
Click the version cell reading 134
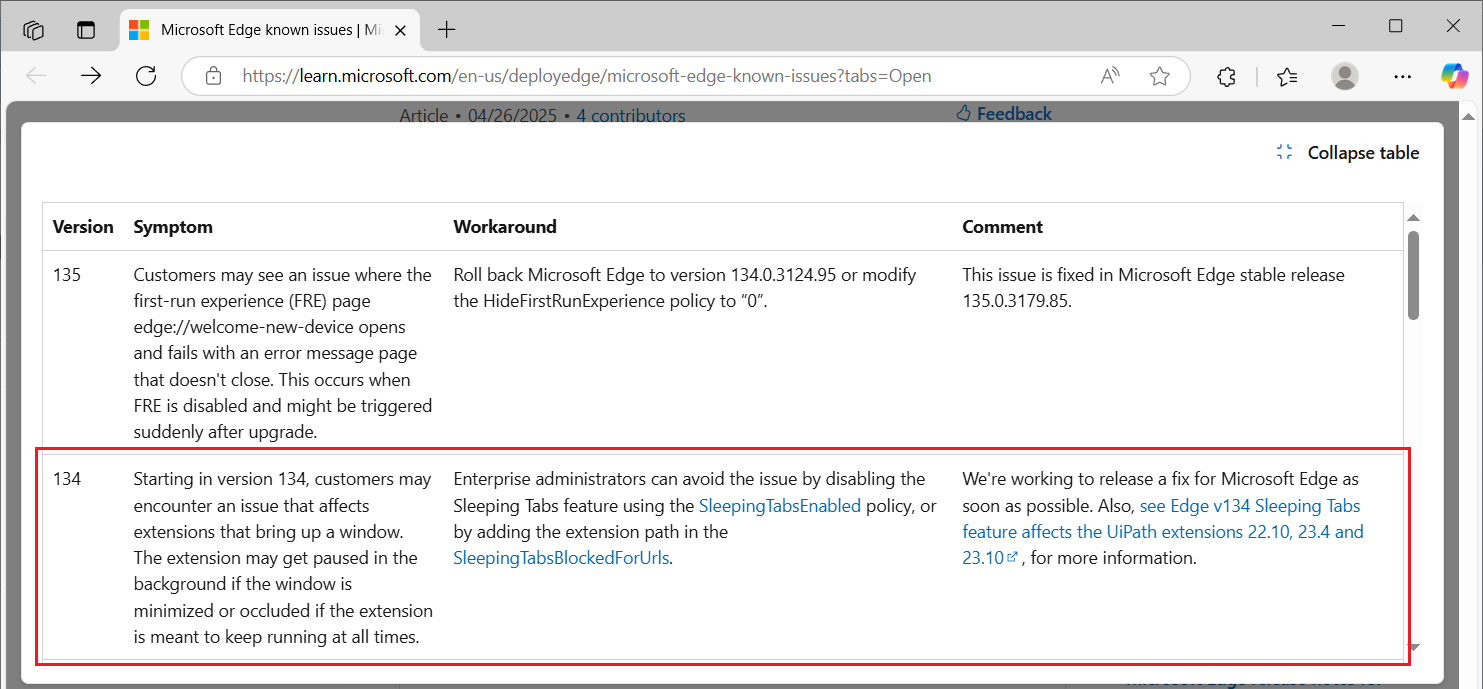[67, 479]
